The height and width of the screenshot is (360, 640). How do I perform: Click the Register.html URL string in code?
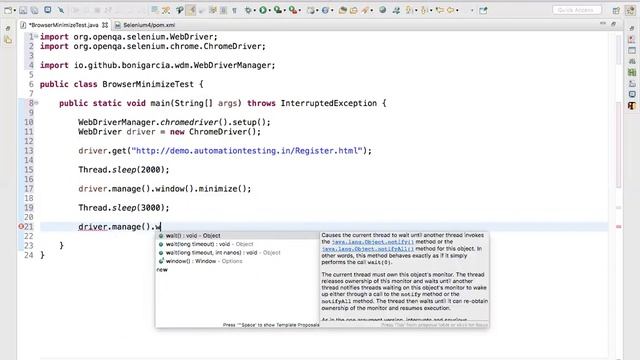247,151
